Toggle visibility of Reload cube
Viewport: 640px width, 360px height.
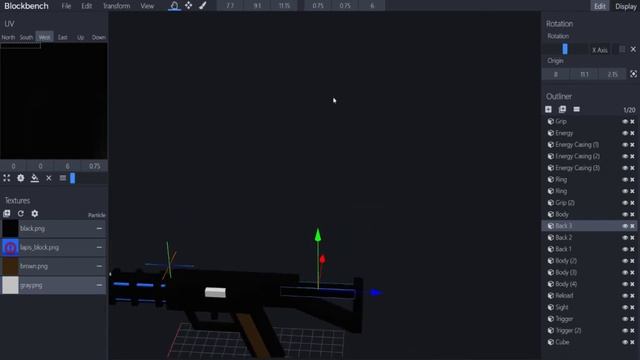click(x=625, y=296)
